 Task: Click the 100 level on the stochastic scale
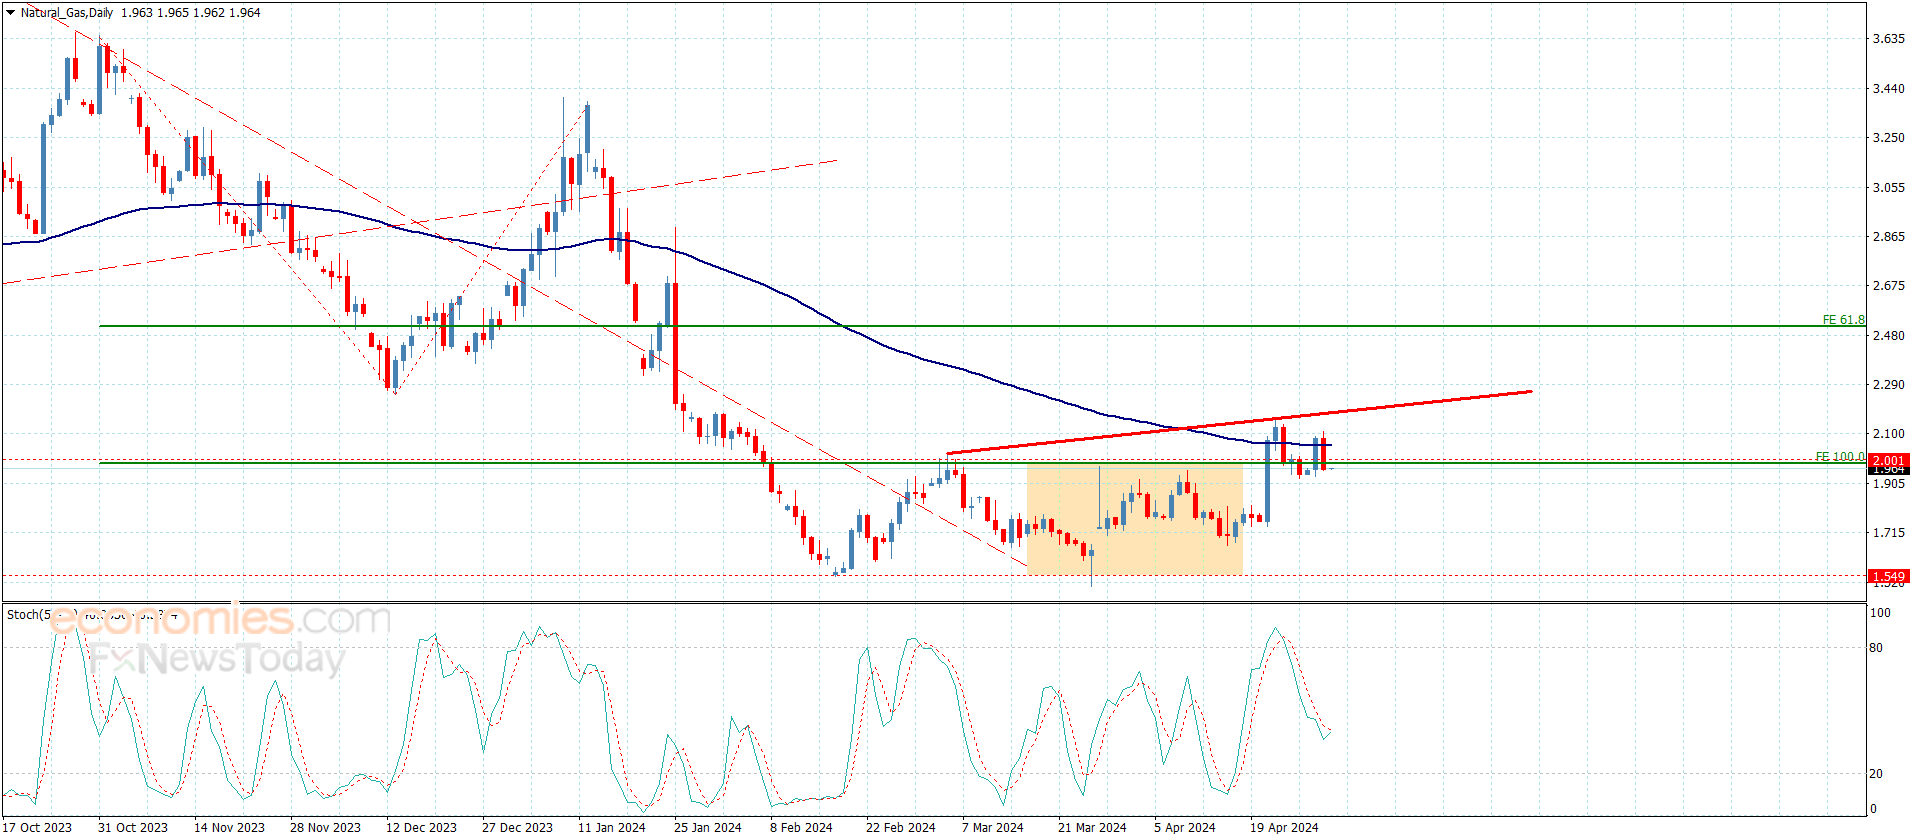(x=1880, y=613)
